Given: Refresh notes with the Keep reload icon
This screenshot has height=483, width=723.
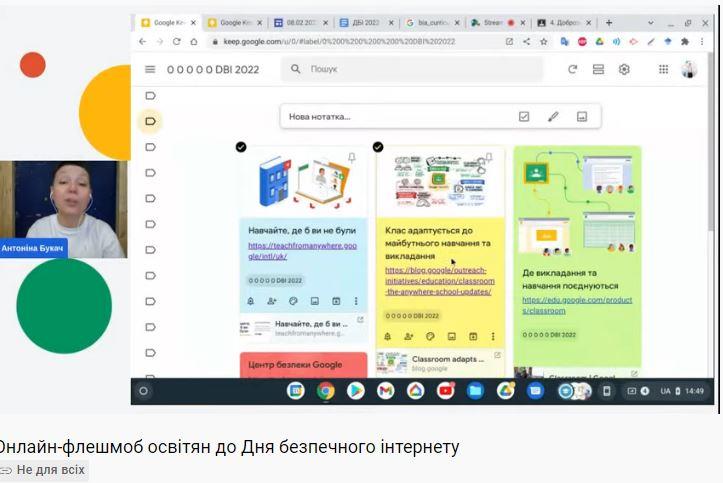Looking at the screenshot, I should click(x=572, y=69).
